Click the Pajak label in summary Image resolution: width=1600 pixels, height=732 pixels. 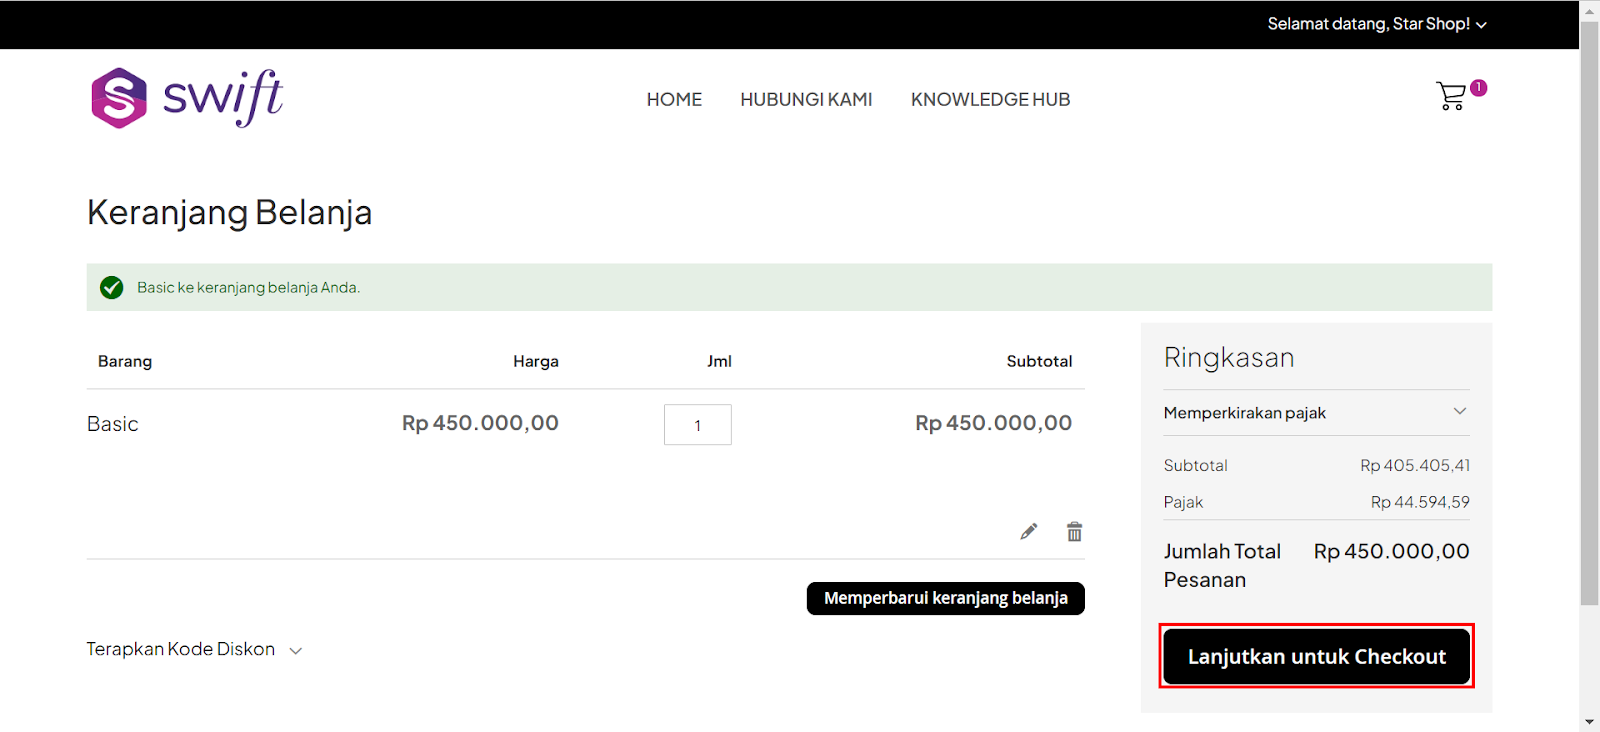pos(1183,503)
